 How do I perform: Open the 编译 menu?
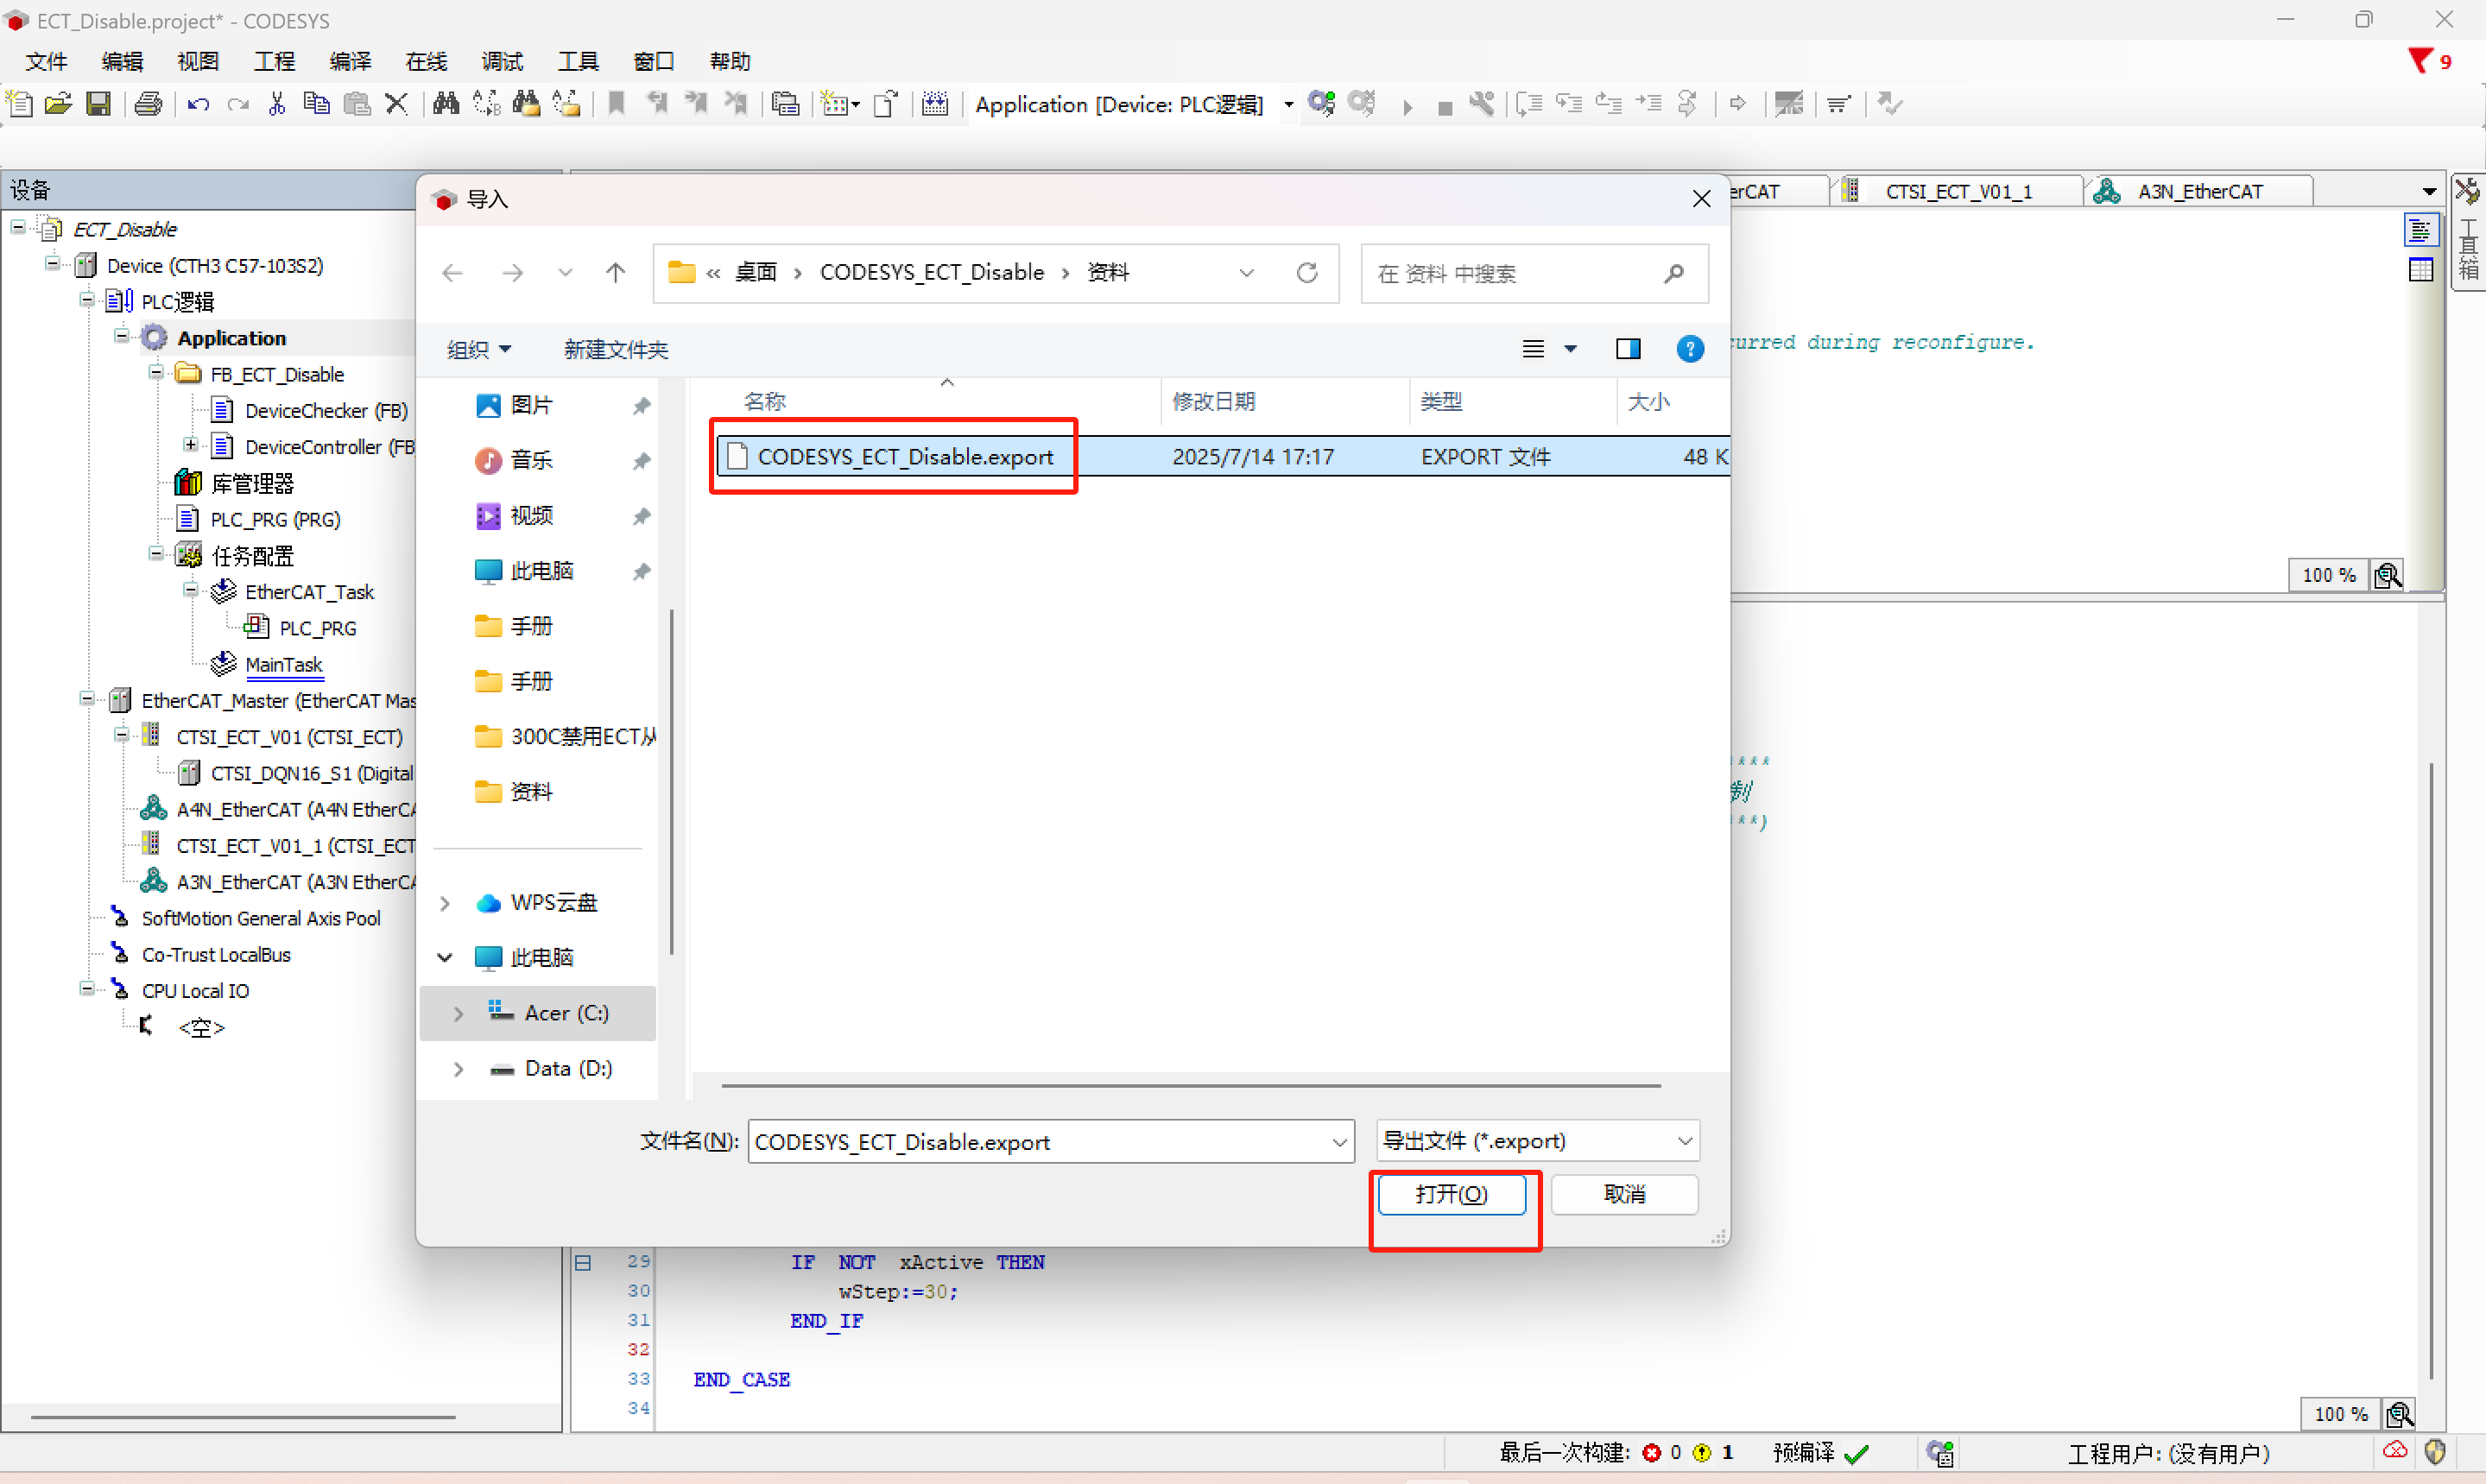point(350,61)
